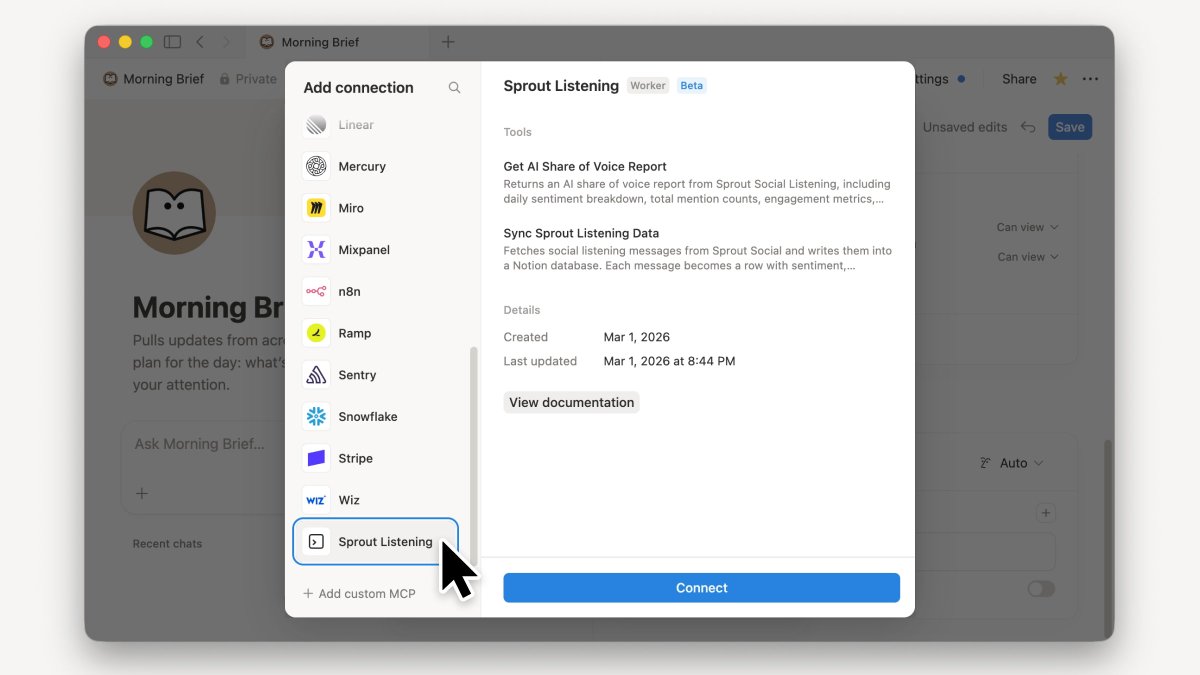Select the n8n connection icon
Image resolution: width=1200 pixels, height=675 pixels.
pyautogui.click(x=316, y=292)
